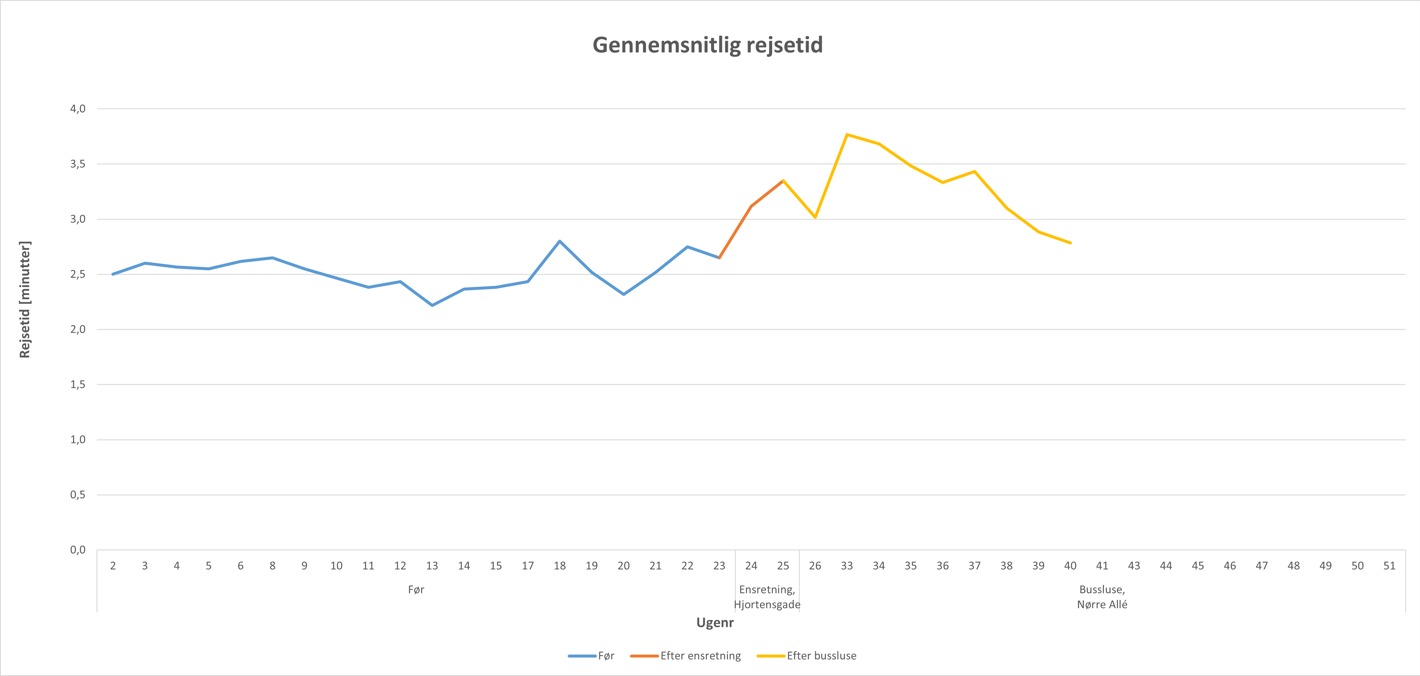Viewport: 1420px width, 676px height.
Task: Click the yellow line swatch in the legend
Action: pyautogui.click(x=770, y=656)
